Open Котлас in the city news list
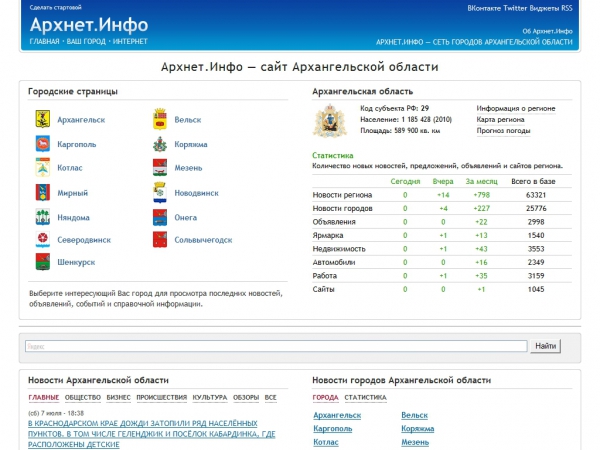Image resolution: width=600 pixels, height=450 pixels. (x=326, y=442)
